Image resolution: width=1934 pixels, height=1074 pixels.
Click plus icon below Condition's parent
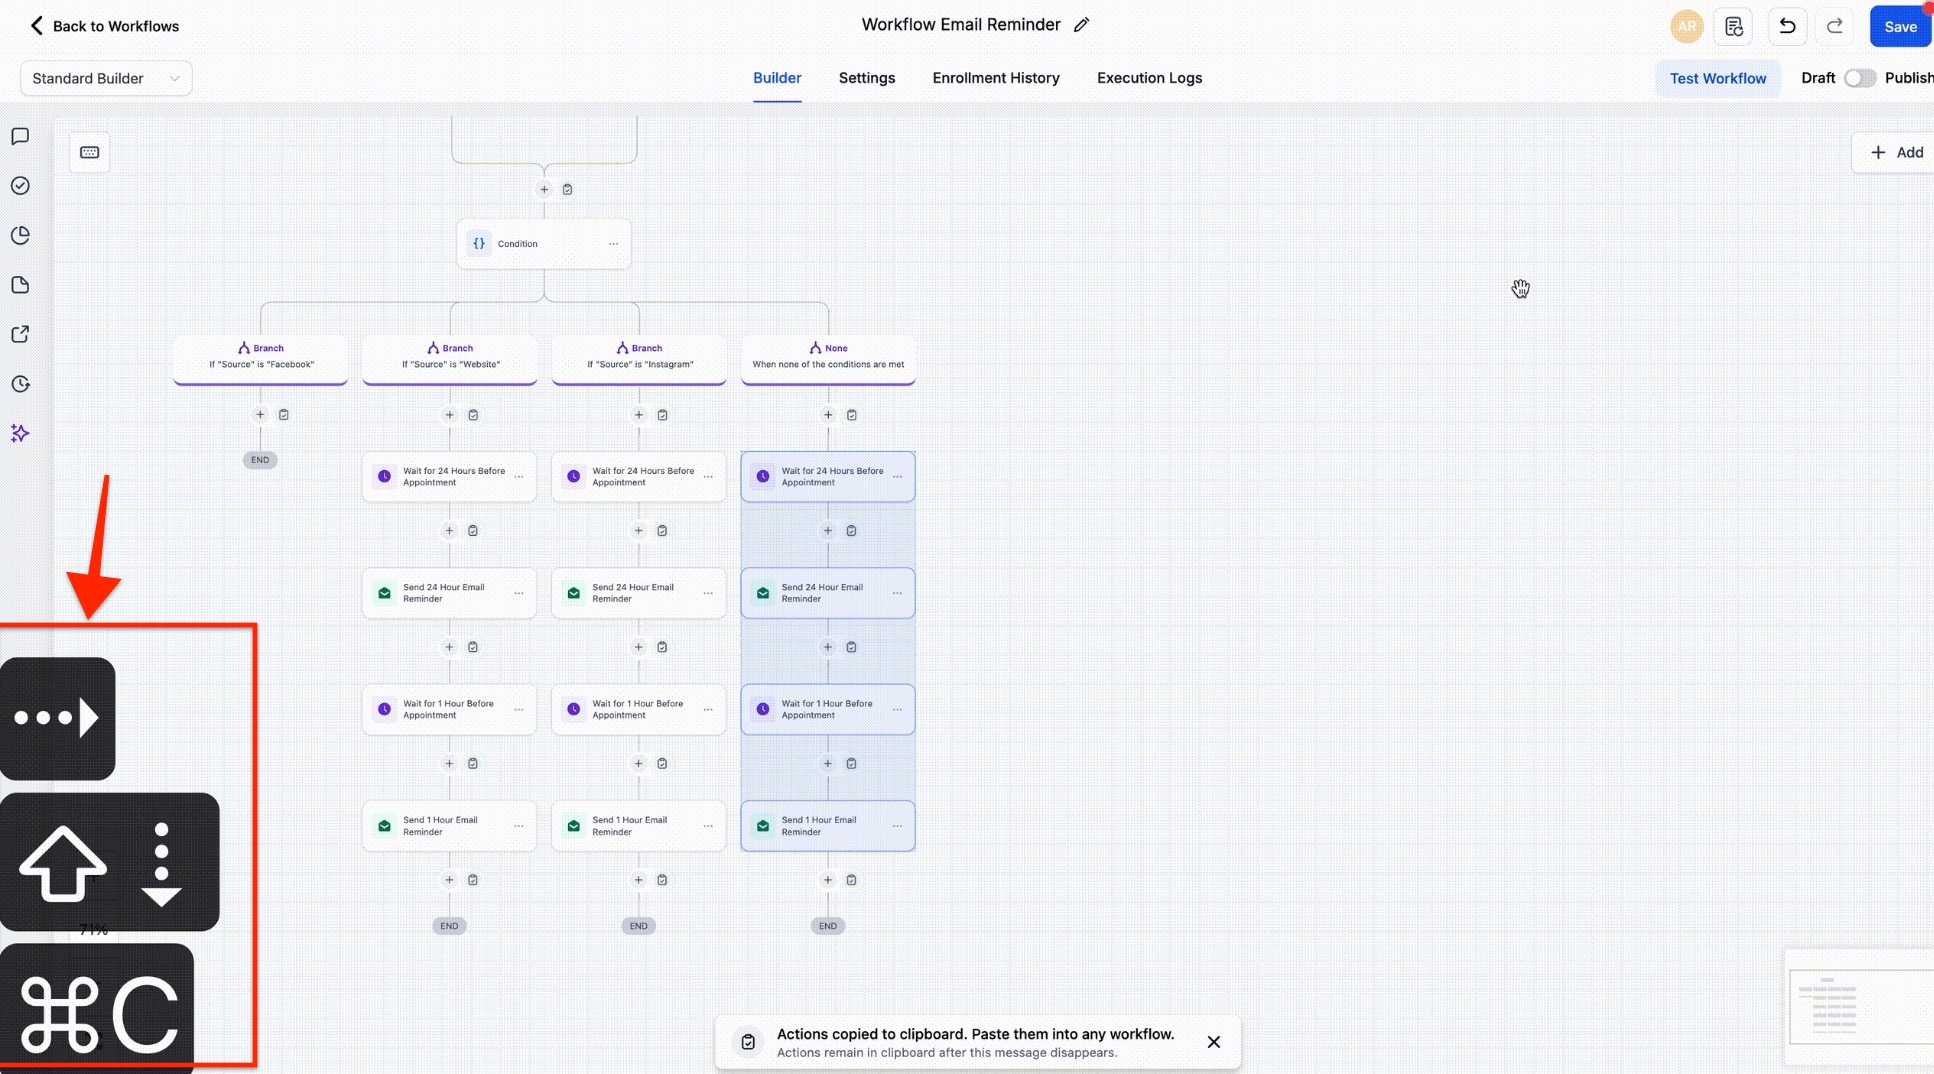click(x=544, y=189)
